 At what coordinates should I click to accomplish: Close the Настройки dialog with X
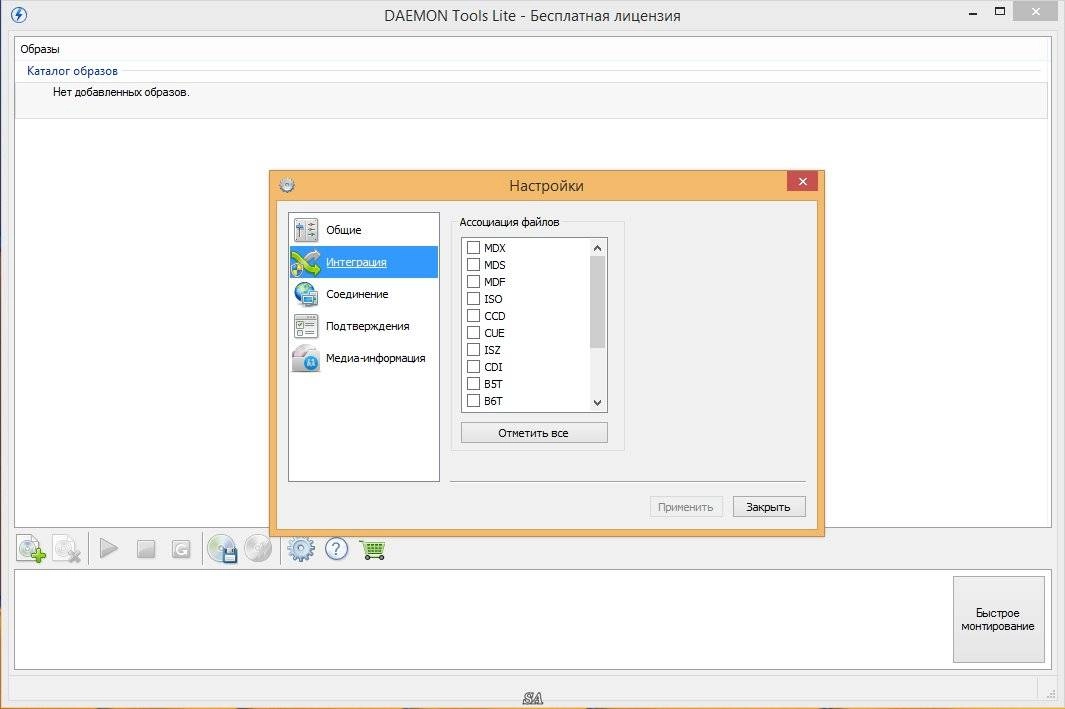coord(802,181)
